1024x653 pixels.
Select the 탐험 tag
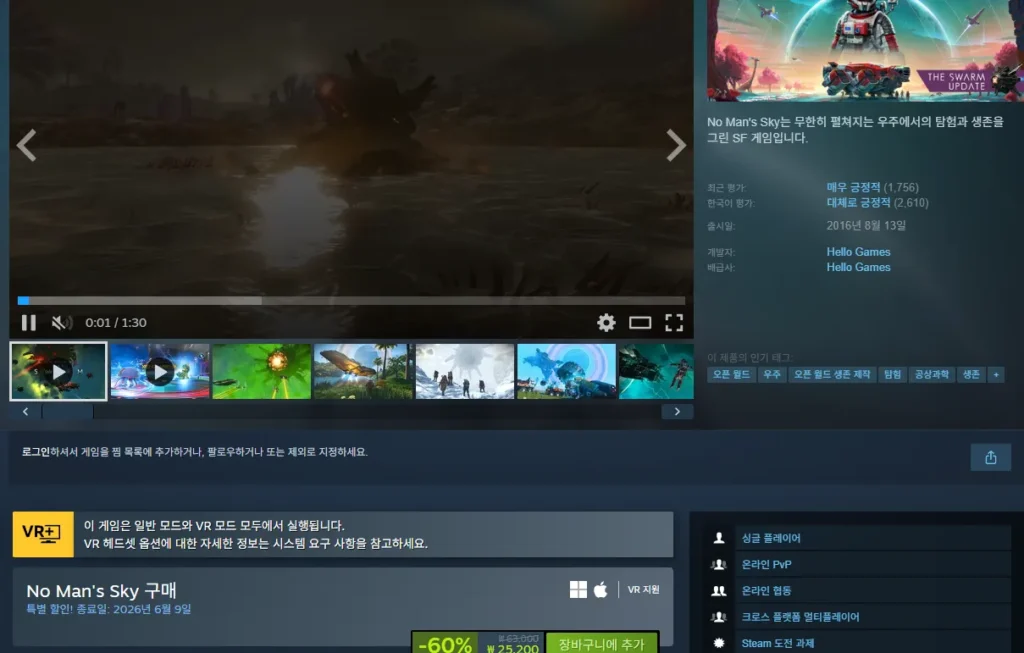[x=892, y=375]
